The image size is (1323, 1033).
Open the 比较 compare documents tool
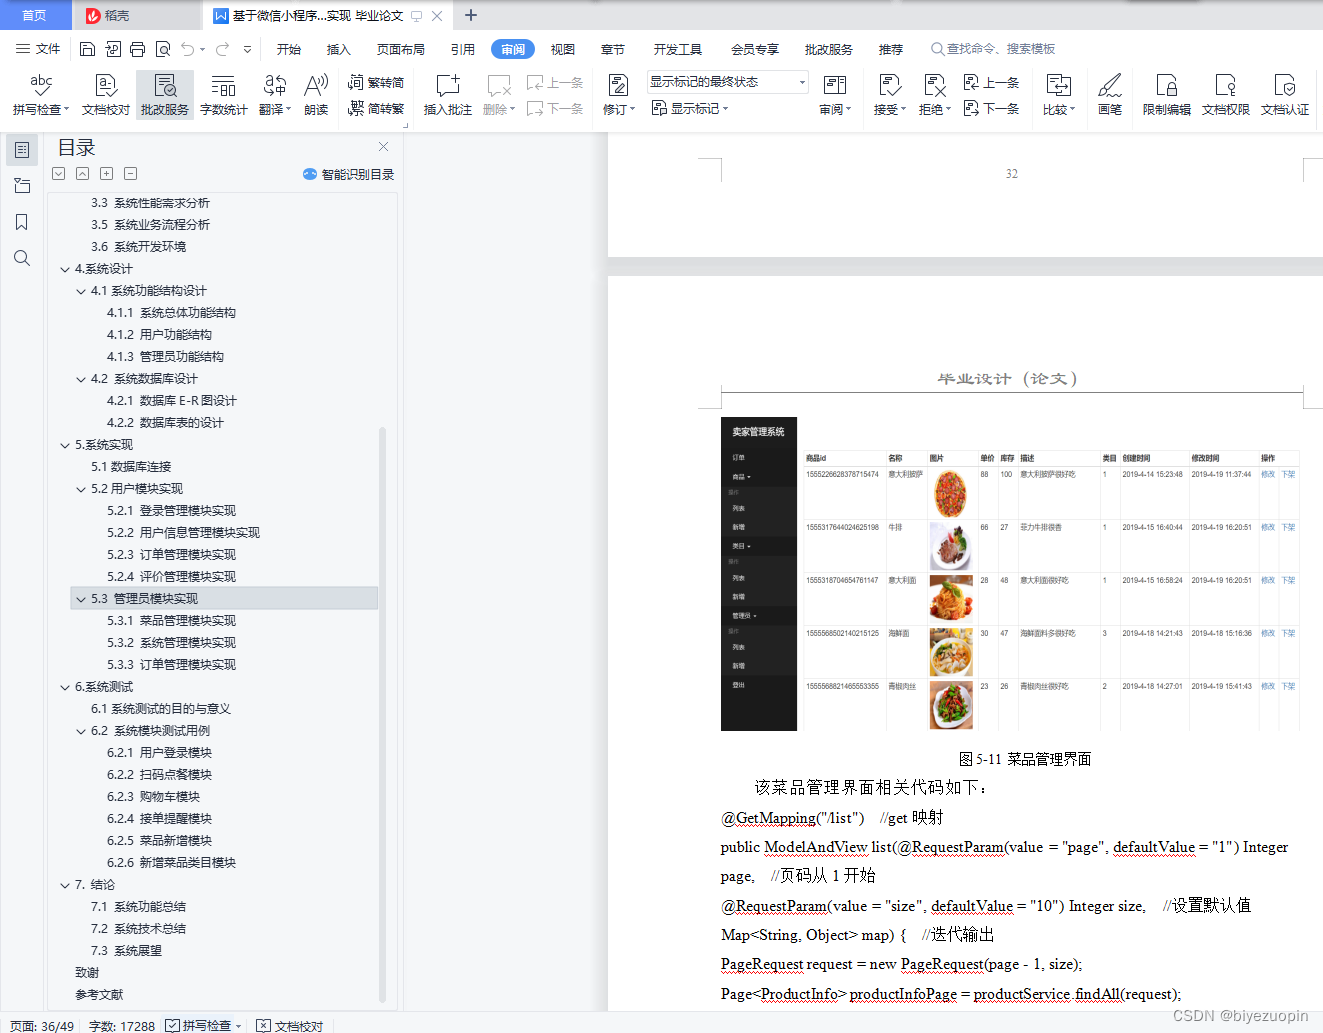[1058, 95]
